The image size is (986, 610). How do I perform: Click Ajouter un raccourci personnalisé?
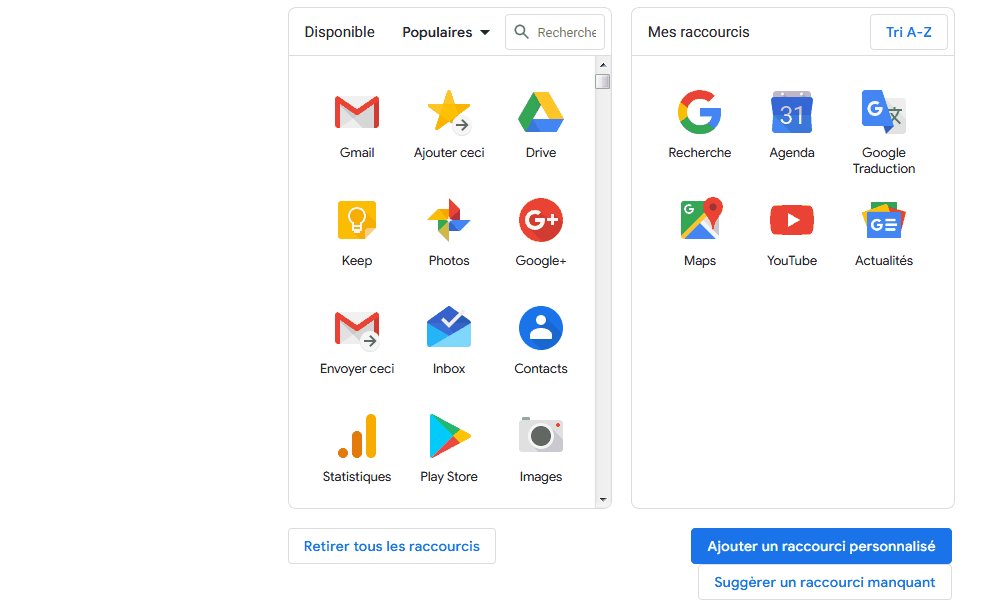[821, 546]
